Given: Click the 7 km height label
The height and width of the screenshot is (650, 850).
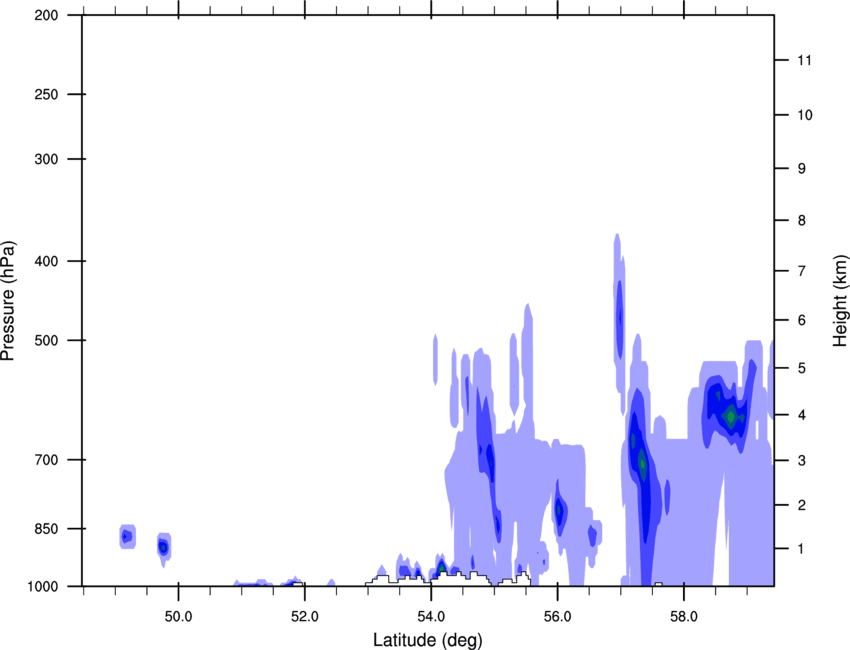Looking at the screenshot, I should (802, 271).
